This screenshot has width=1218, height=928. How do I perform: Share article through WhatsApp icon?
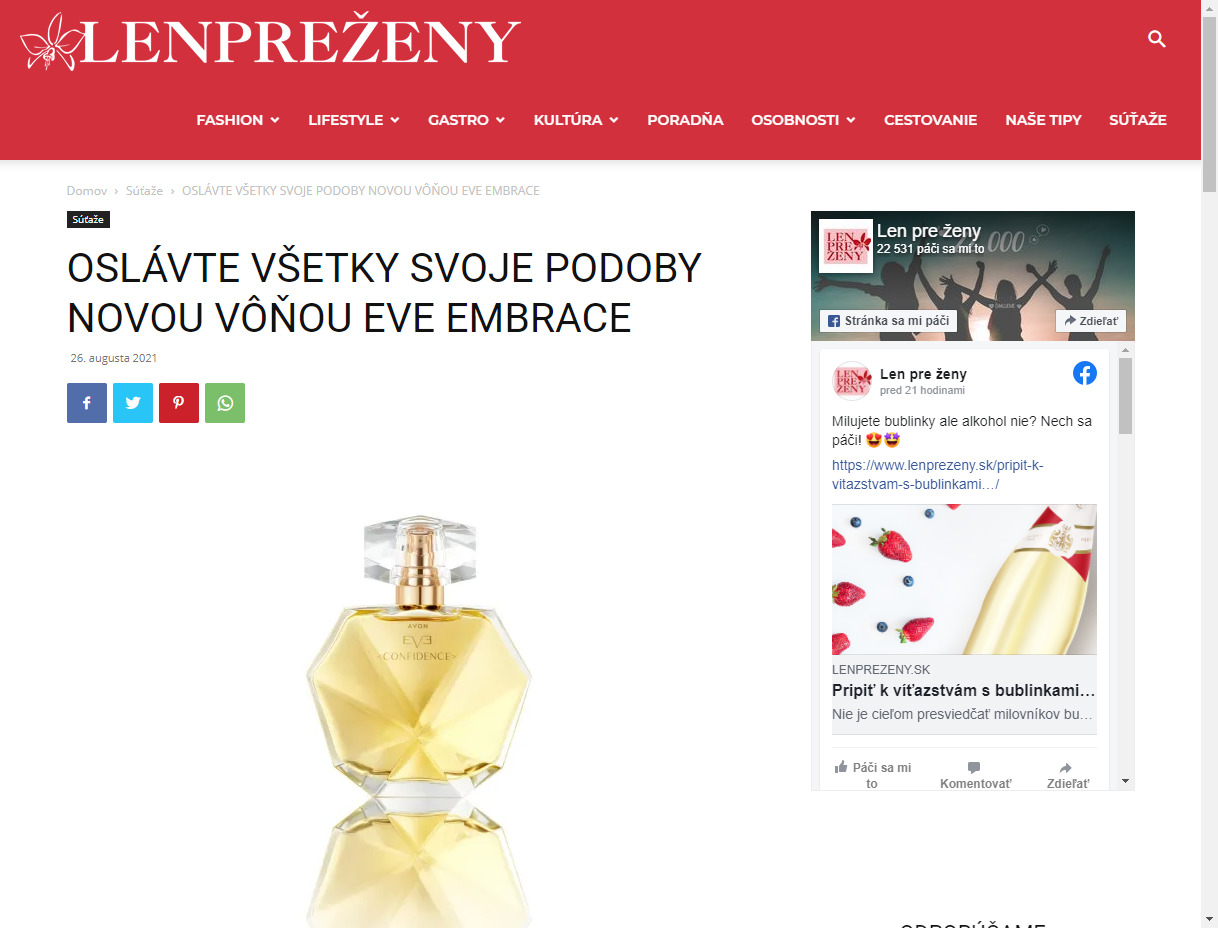pos(225,403)
